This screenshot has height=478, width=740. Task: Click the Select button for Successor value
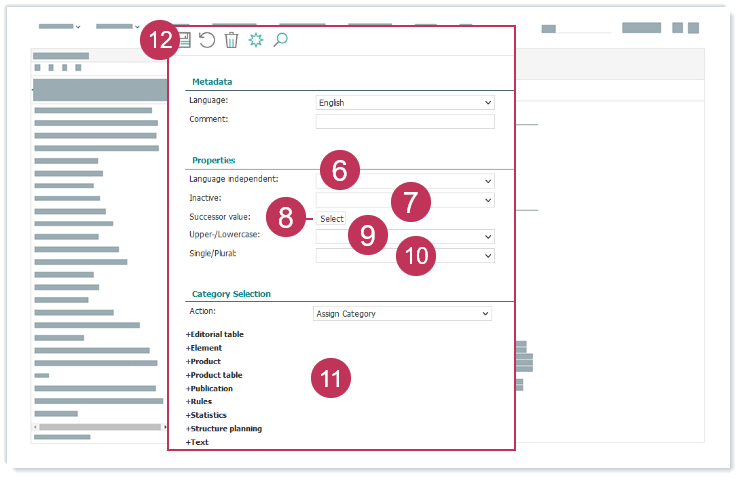pos(331,219)
